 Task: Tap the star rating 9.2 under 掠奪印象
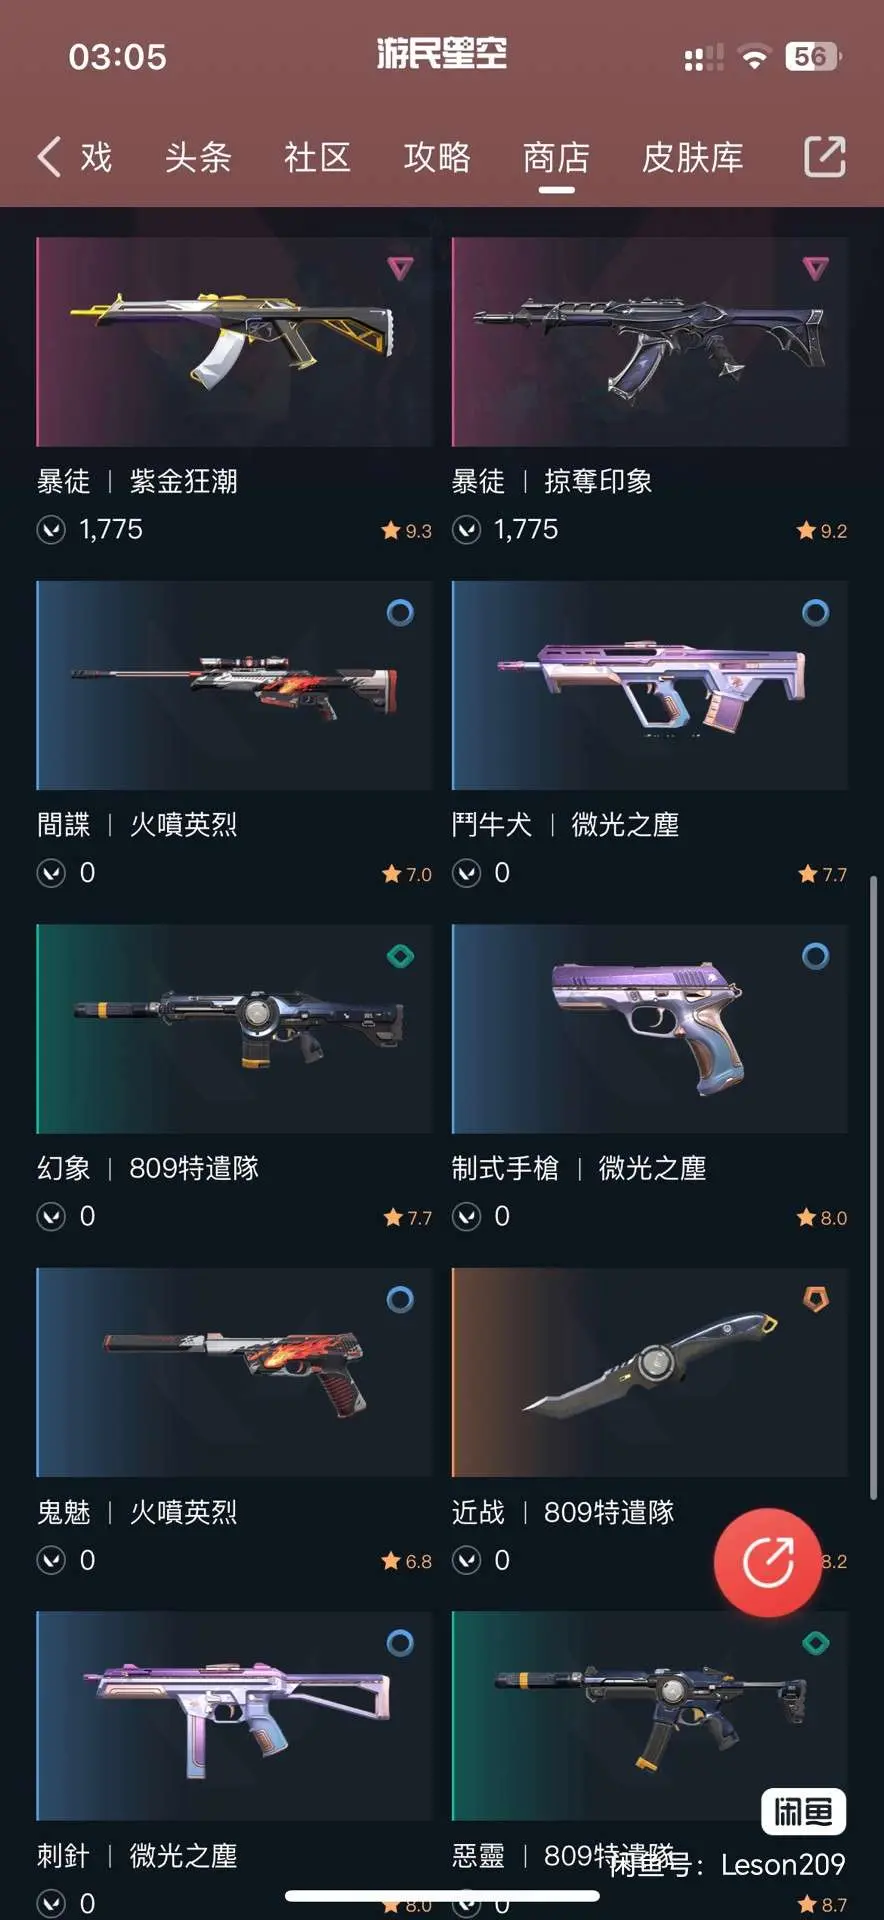pyautogui.click(x=821, y=531)
